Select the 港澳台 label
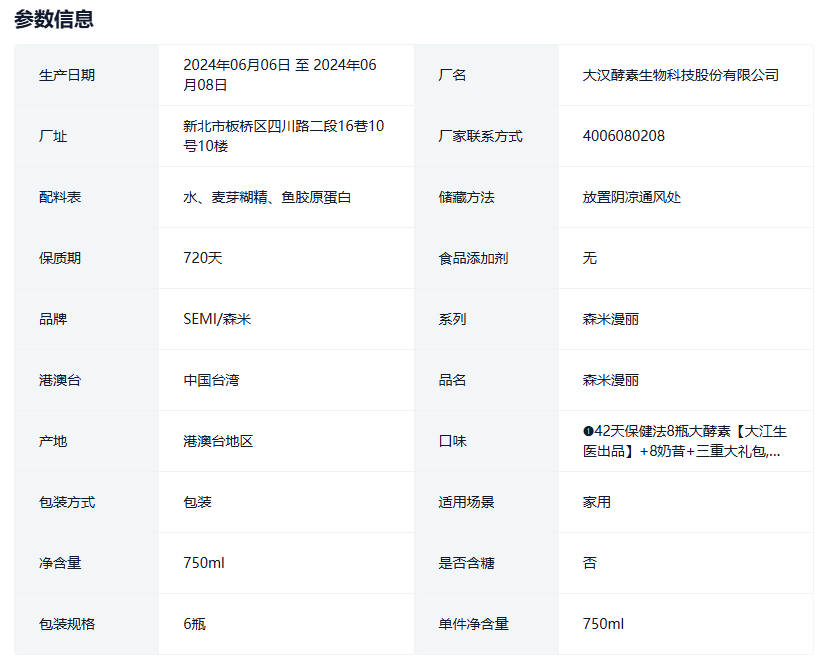The width and height of the screenshot is (819, 660). pos(60,380)
